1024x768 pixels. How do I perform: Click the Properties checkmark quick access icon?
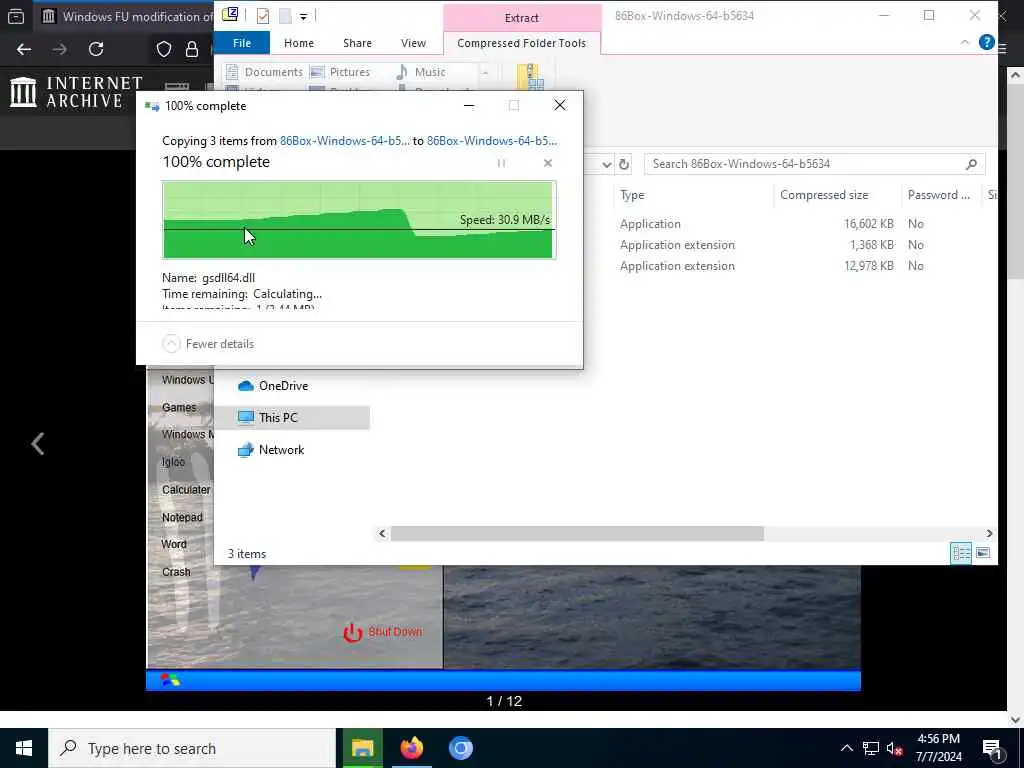pos(263,16)
